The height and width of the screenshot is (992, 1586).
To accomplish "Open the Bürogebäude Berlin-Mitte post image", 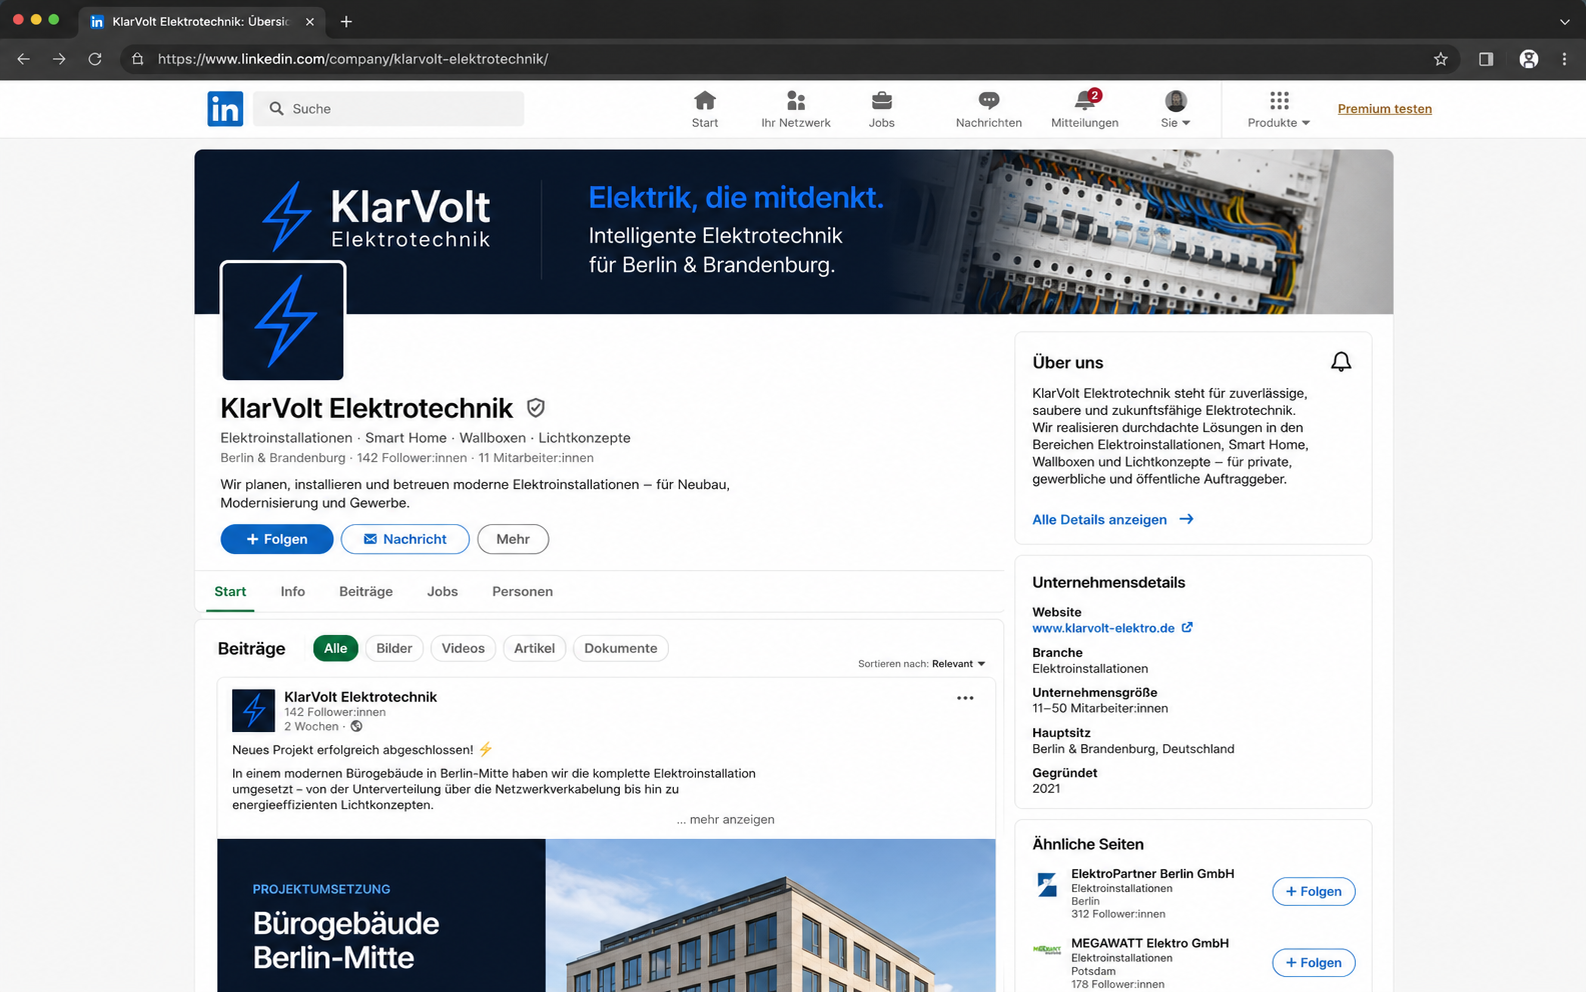I will (606, 915).
